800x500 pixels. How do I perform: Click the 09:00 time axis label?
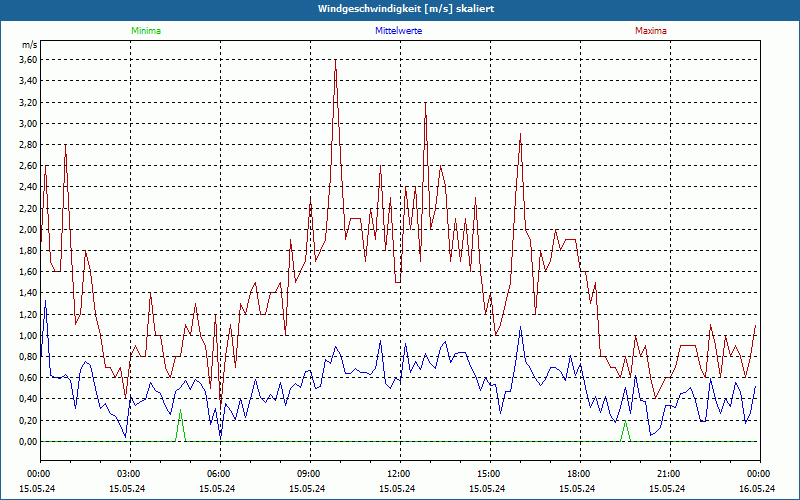coord(310,474)
